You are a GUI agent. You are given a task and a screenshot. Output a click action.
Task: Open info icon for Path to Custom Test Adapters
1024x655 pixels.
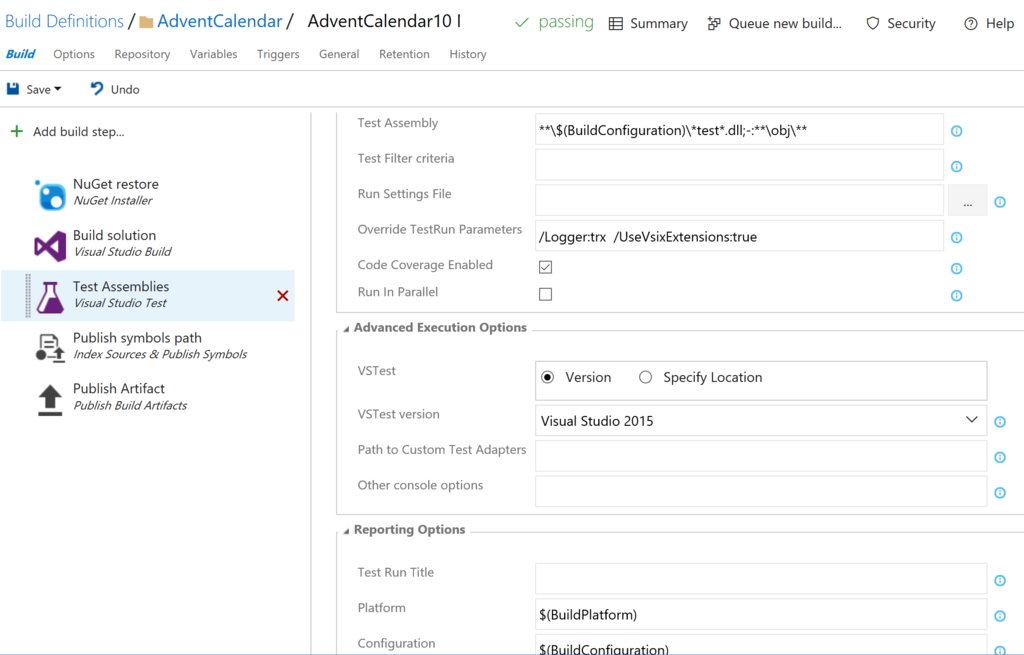click(1000, 457)
